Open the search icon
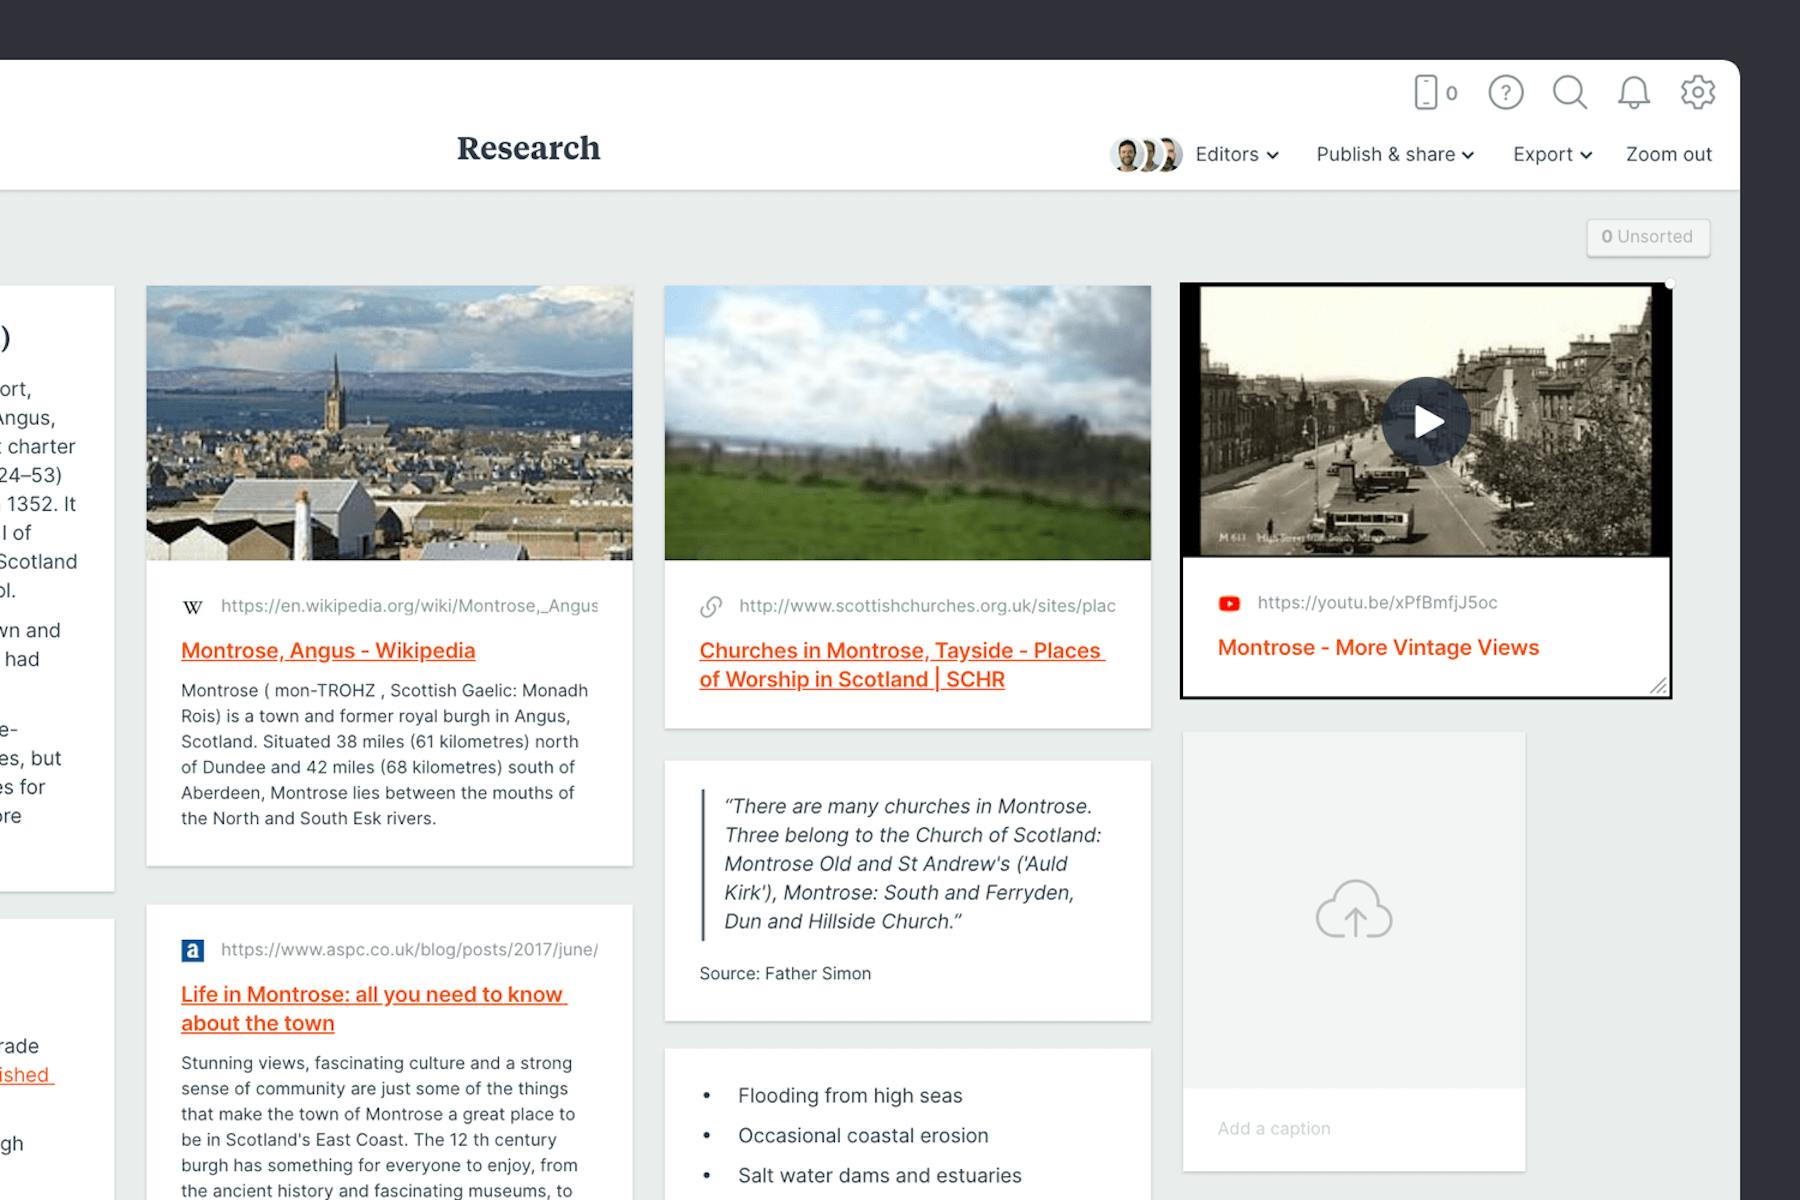Viewport: 1800px width, 1200px height. (1570, 92)
